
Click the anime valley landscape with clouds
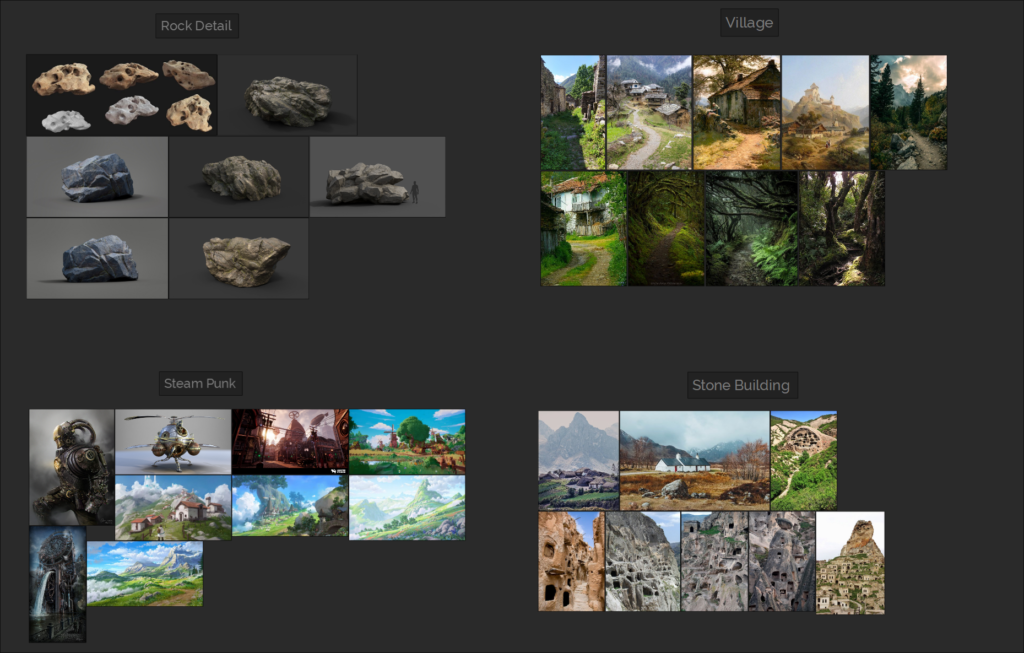tap(145, 574)
